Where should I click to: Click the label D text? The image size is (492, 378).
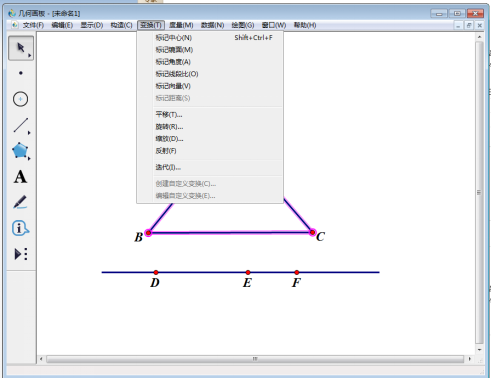[x=155, y=283]
